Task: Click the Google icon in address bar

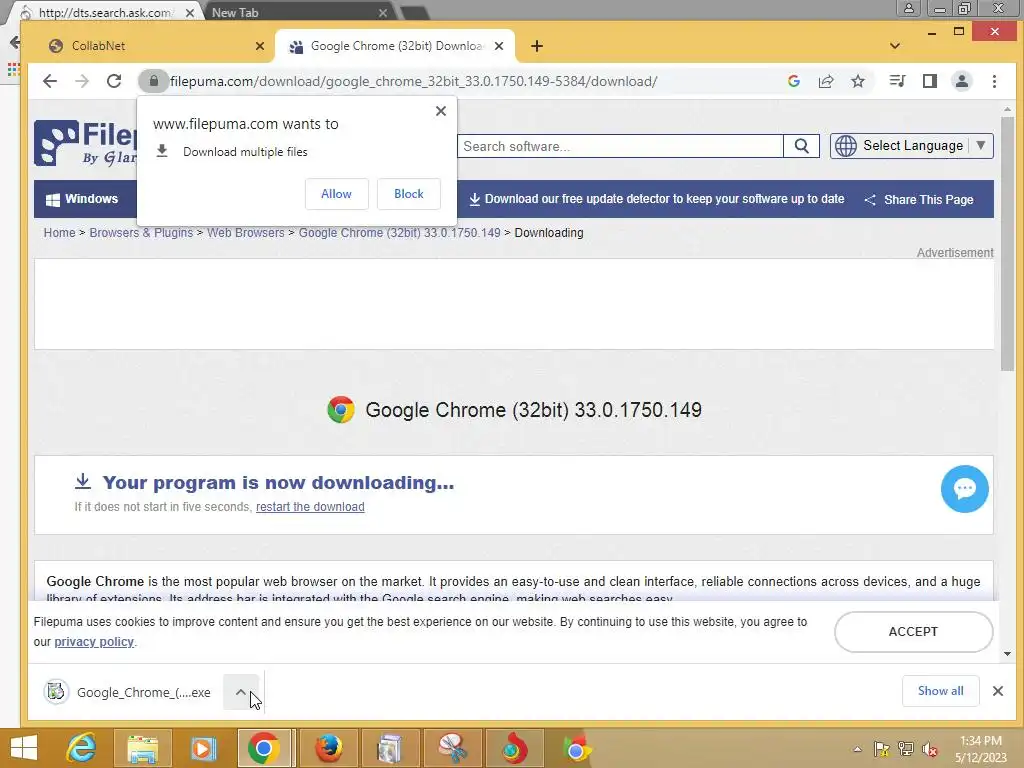Action: tap(794, 81)
